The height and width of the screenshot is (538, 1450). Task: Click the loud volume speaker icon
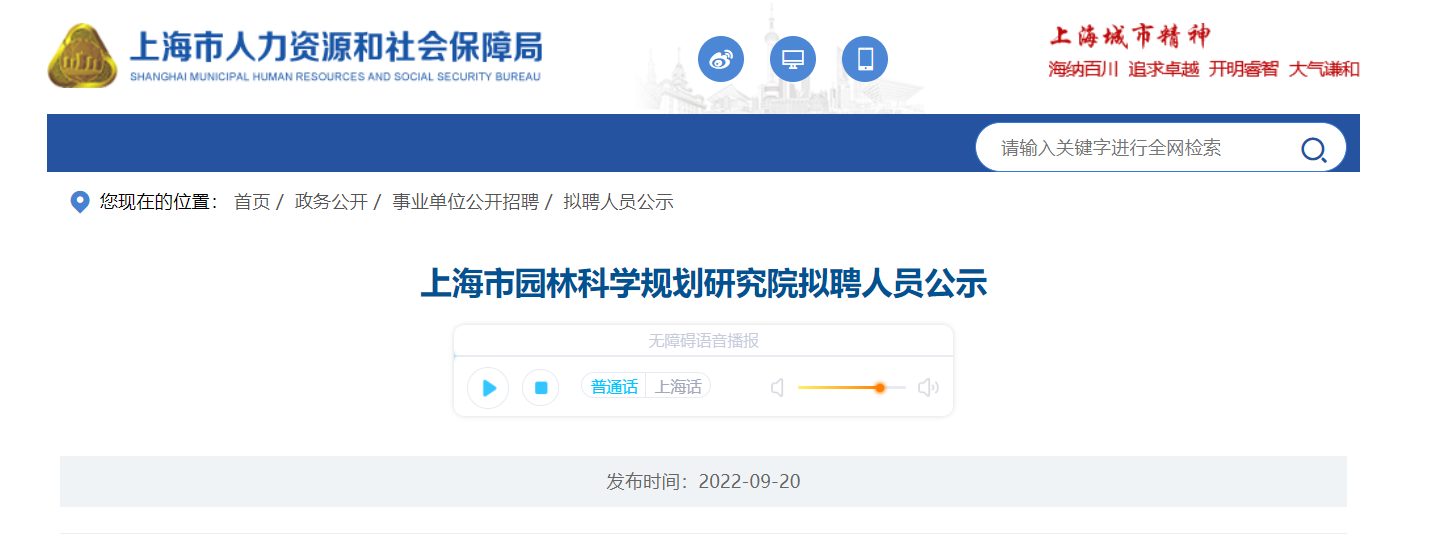point(928,388)
